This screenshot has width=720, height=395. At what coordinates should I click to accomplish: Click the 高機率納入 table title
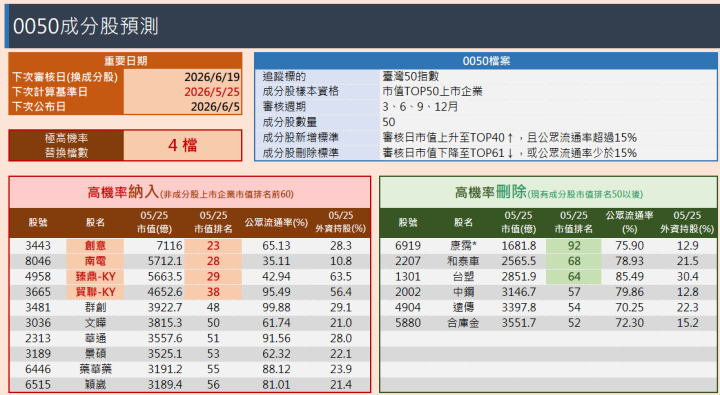coord(190,192)
